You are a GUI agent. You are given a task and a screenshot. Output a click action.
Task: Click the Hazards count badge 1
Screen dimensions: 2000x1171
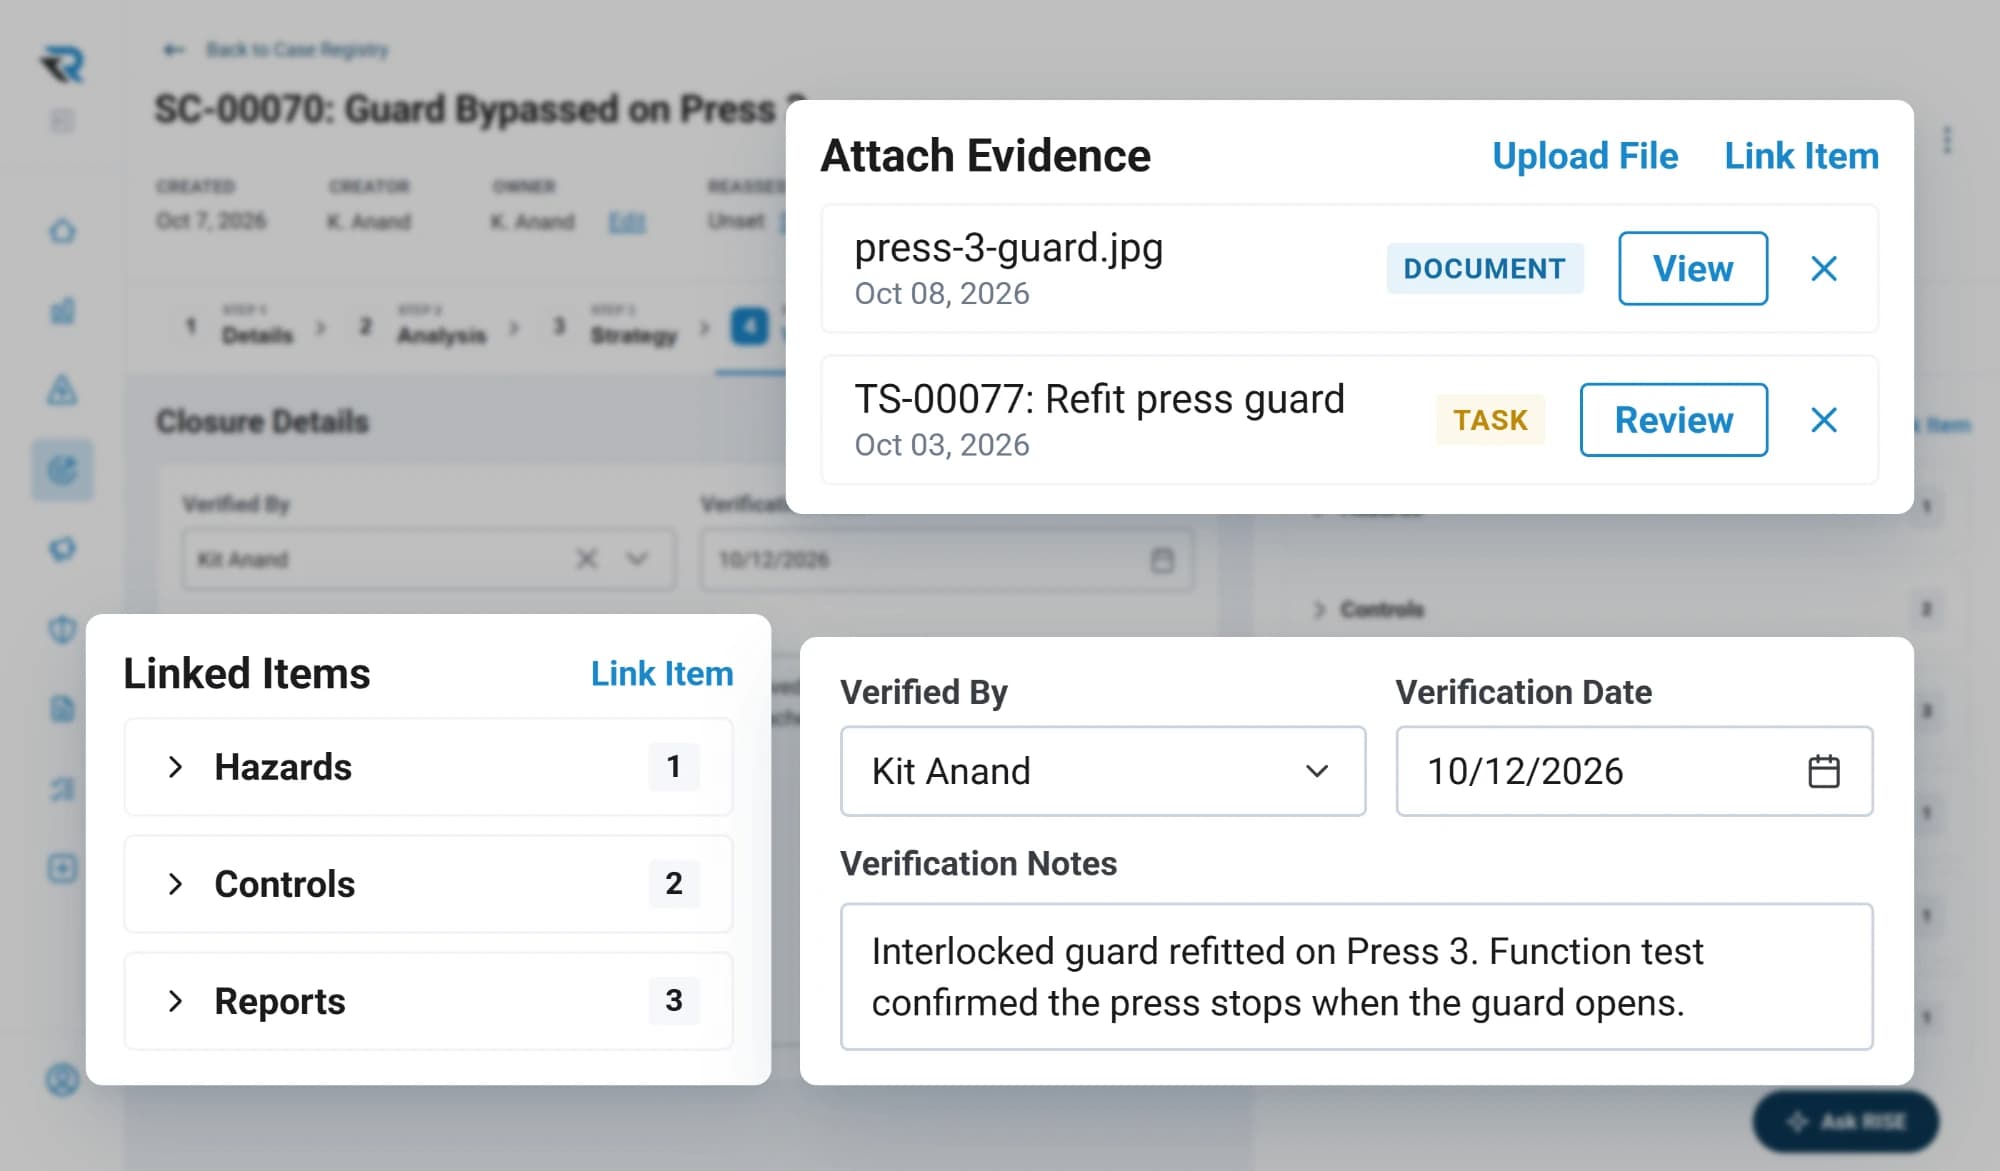674,767
